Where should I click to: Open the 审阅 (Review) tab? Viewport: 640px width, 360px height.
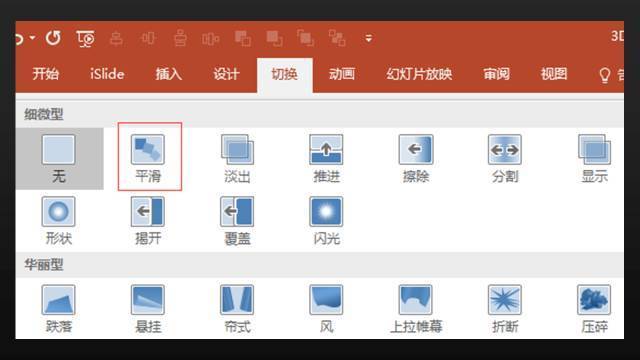496,74
